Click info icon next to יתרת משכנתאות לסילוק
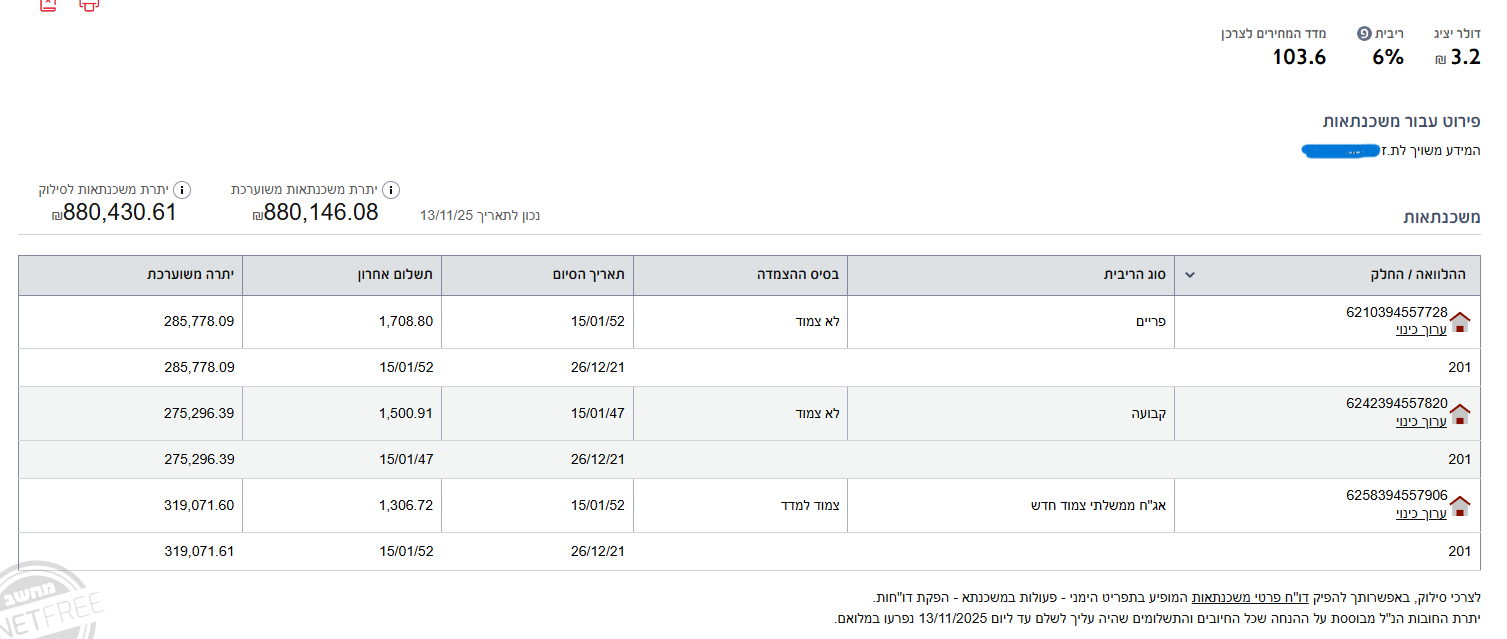The image size is (1507, 639). click(x=182, y=190)
